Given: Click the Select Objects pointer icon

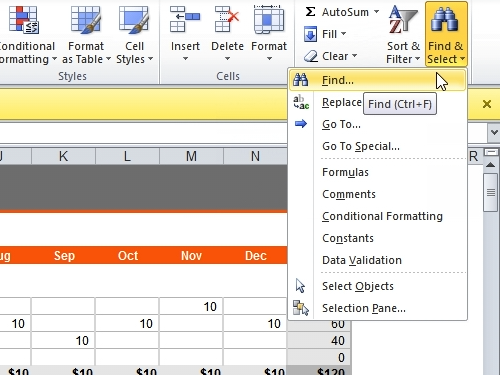Looking at the screenshot, I should pyautogui.click(x=300, y=286).
